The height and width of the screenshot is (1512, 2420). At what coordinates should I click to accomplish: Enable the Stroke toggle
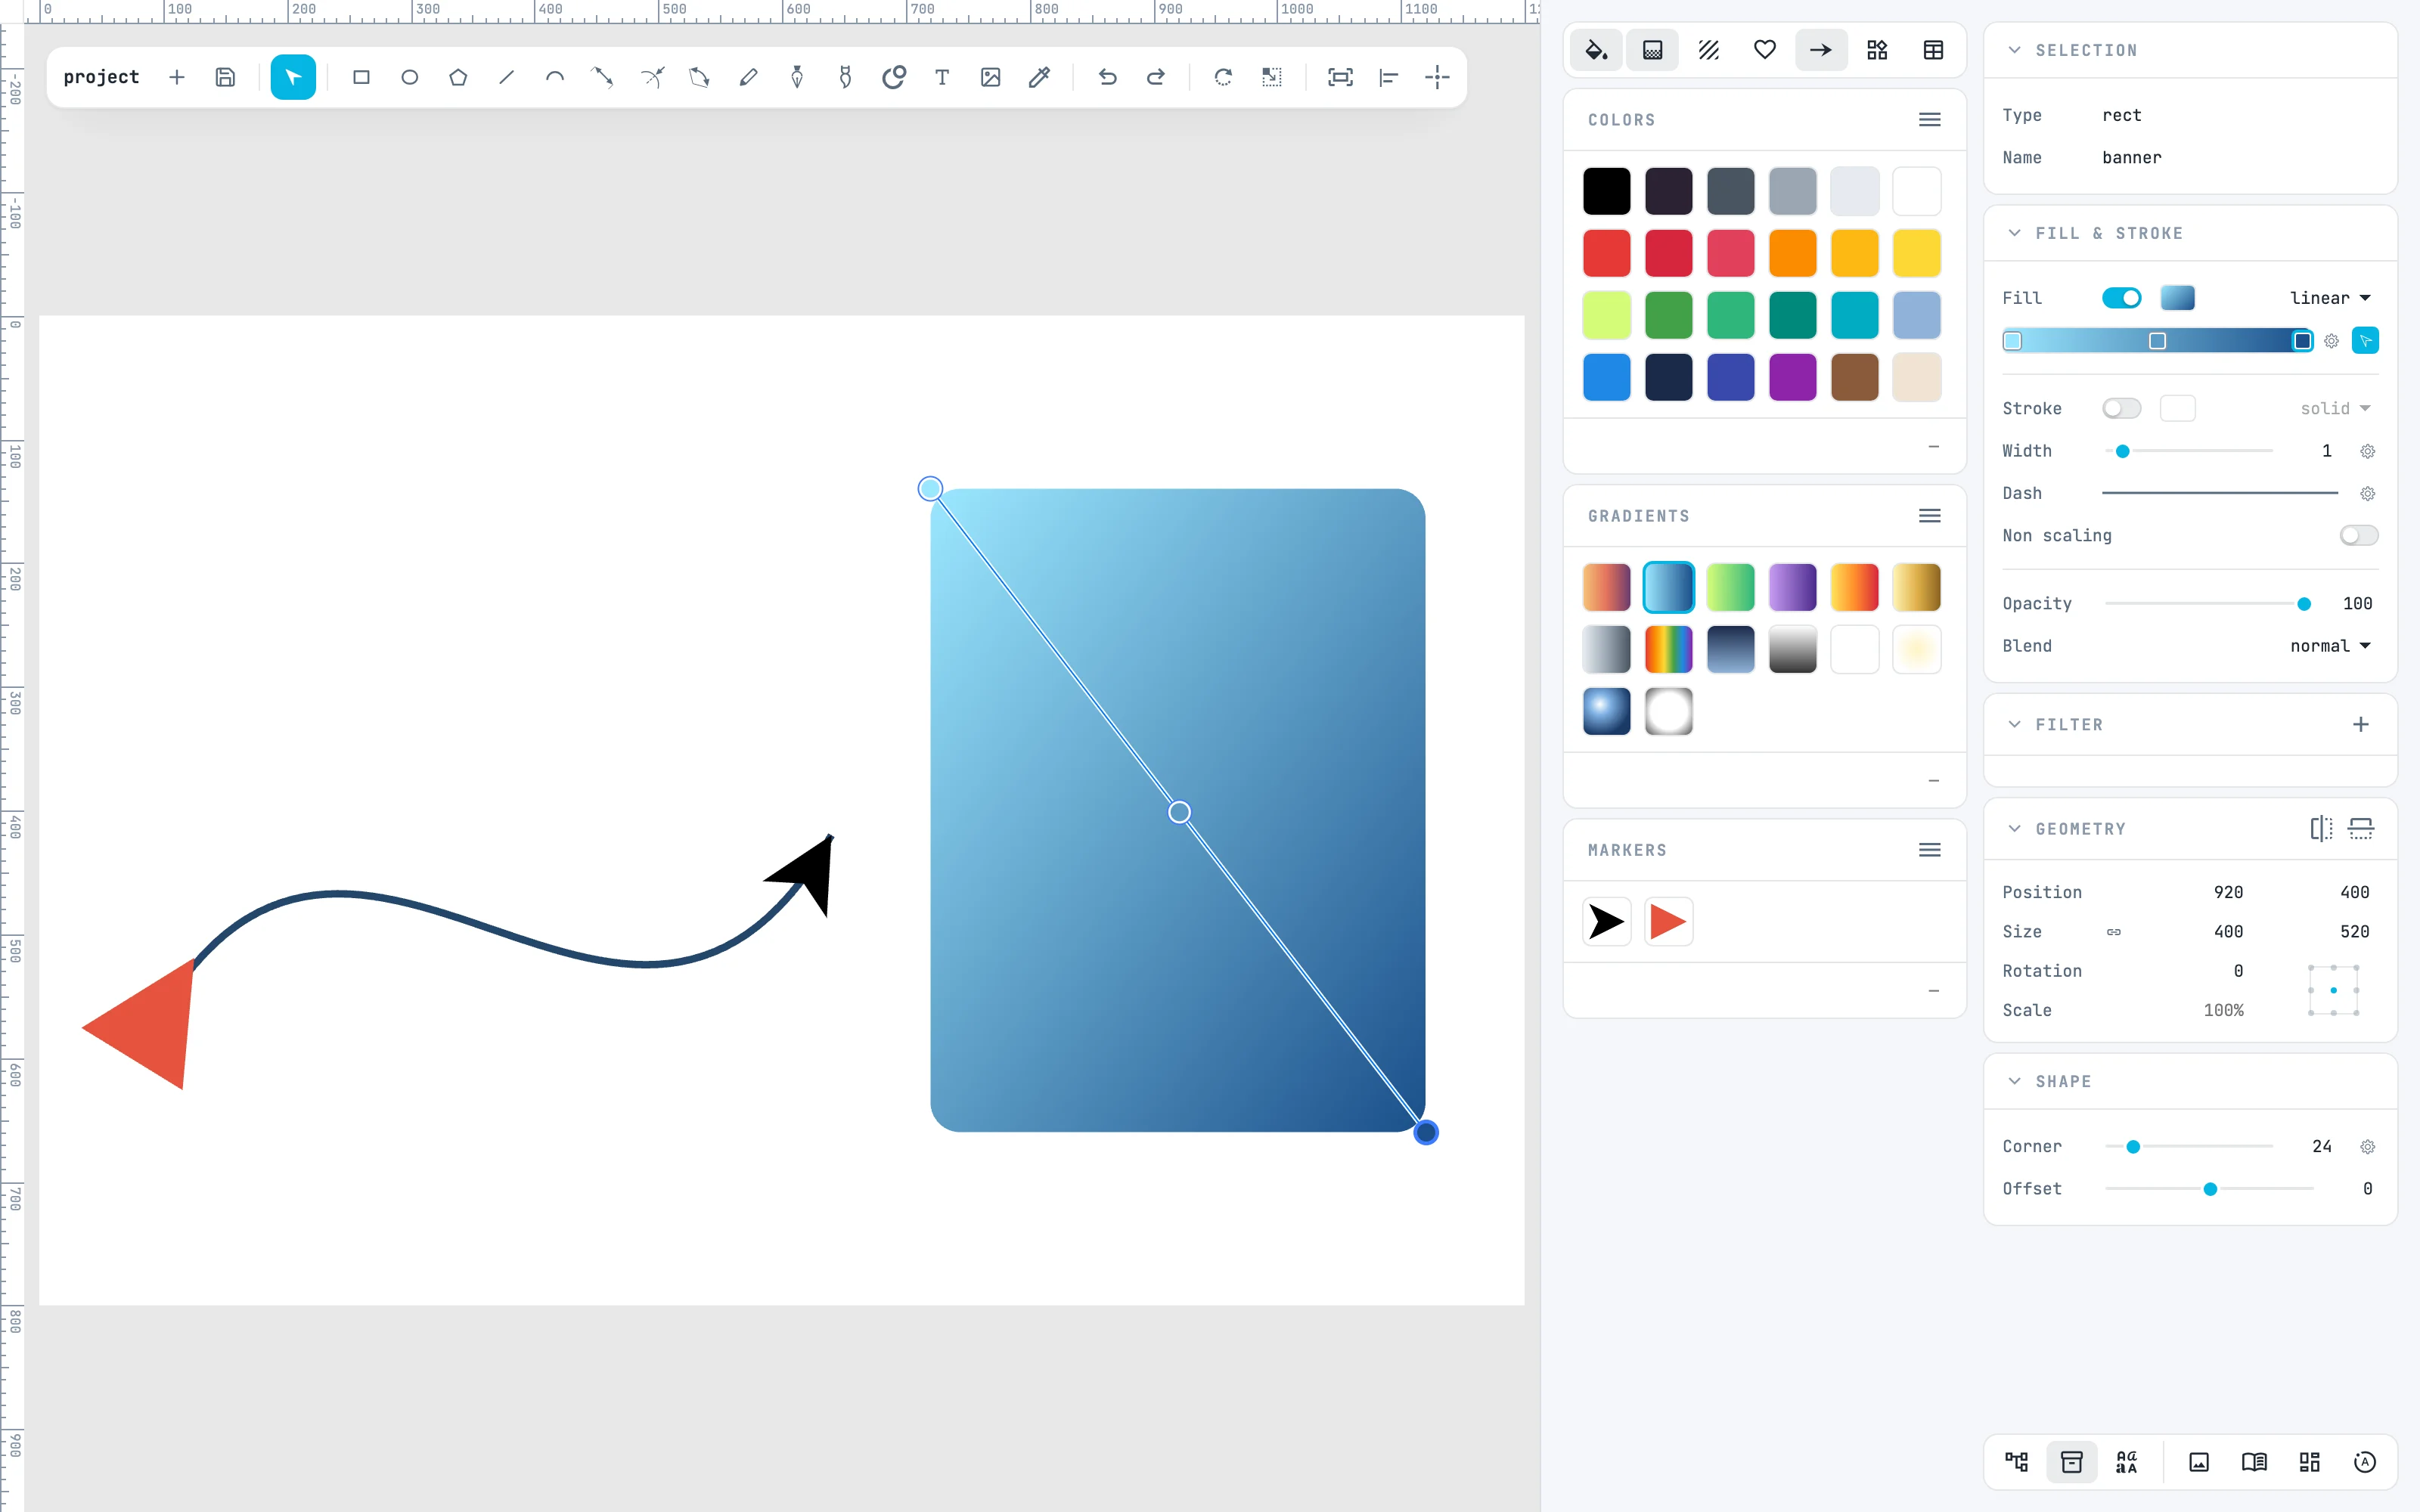point(2121,408)
